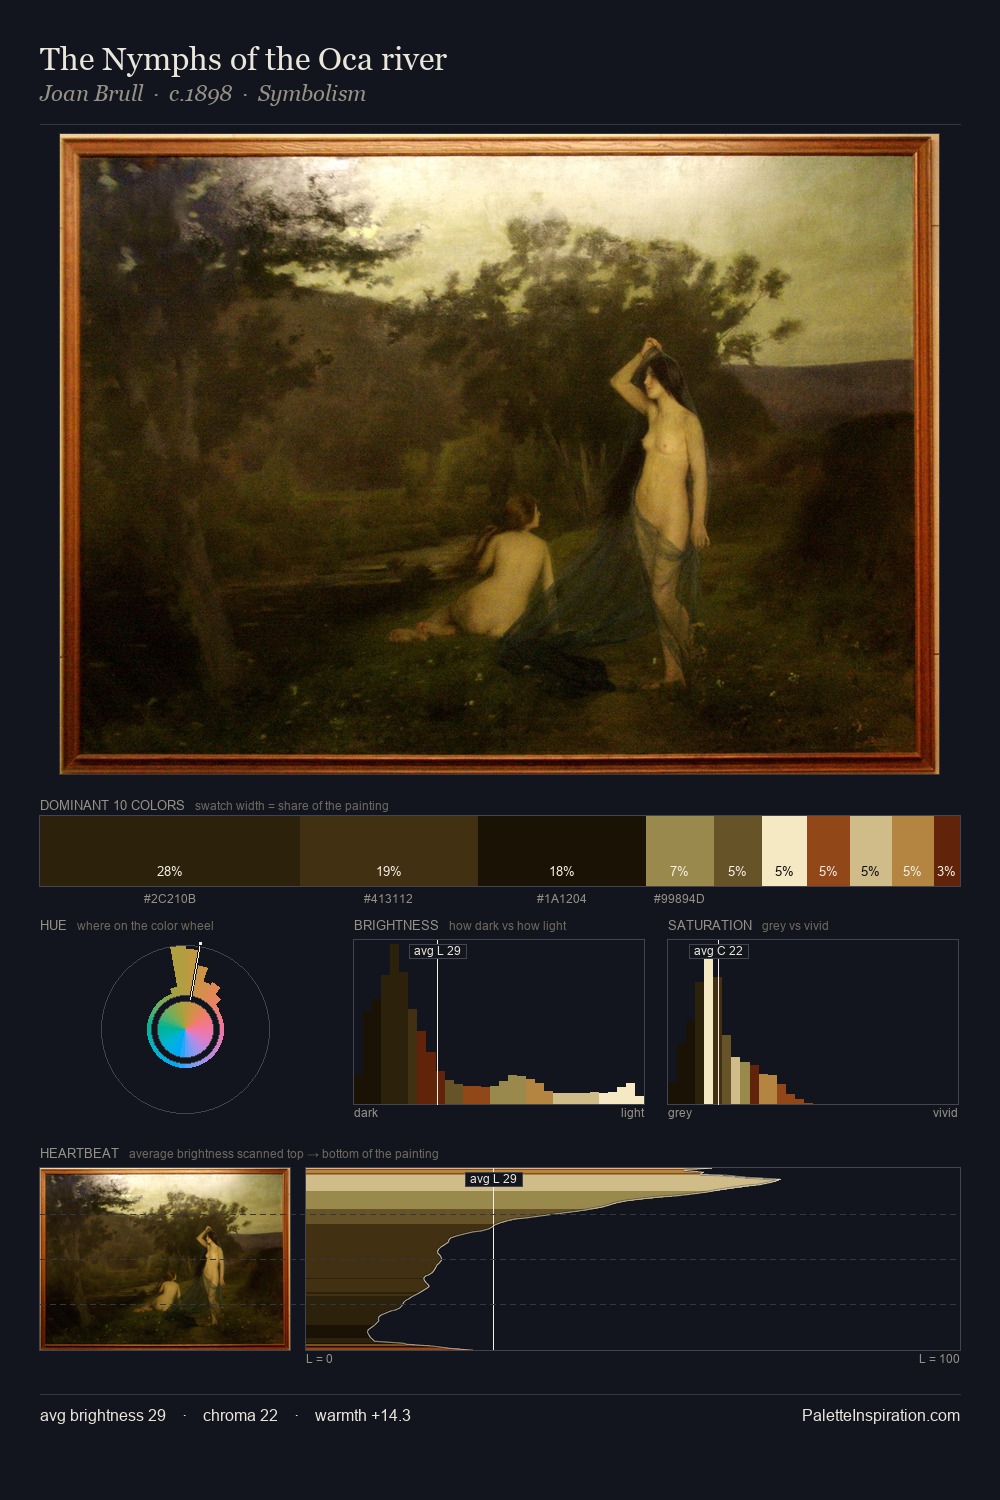The height and width of the screenshot is (1500, 1000).
Task: Click 'where on the color wheel' caption
Action: click(x=145, y=926)
